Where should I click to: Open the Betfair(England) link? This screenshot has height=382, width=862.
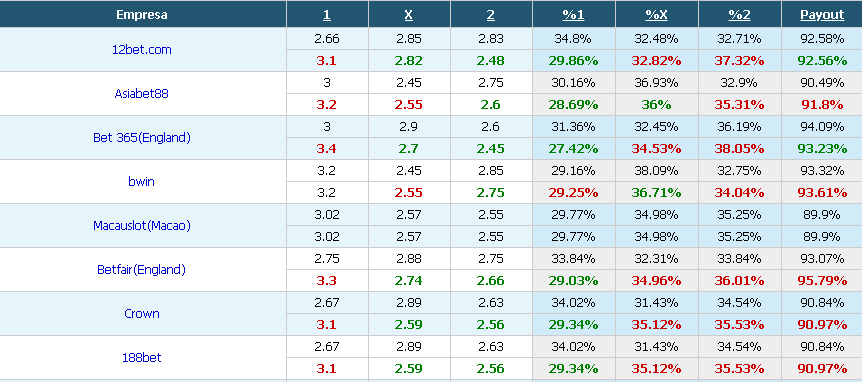[x=141, y=269]
